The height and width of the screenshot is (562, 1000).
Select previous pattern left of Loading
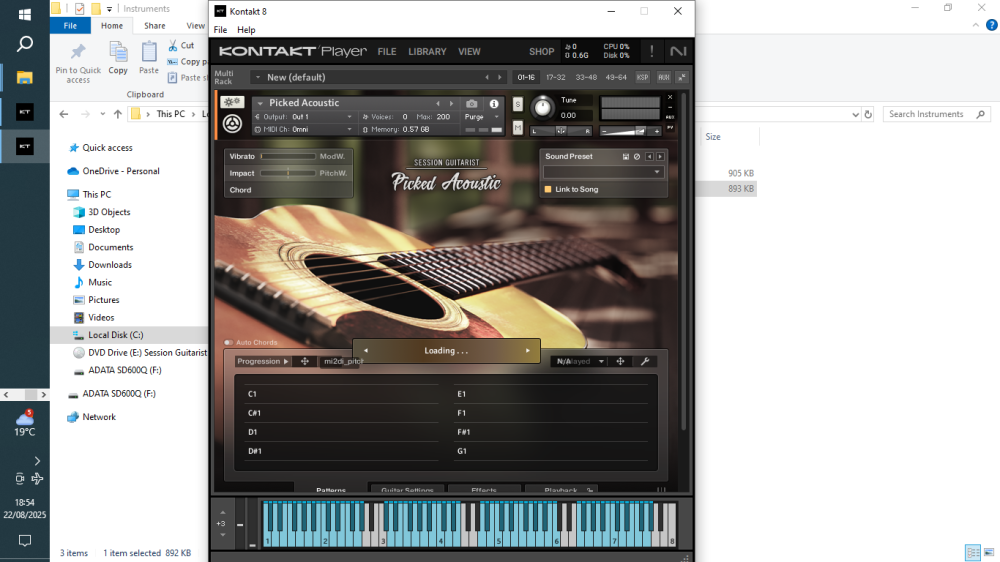(x=365, y=350)
